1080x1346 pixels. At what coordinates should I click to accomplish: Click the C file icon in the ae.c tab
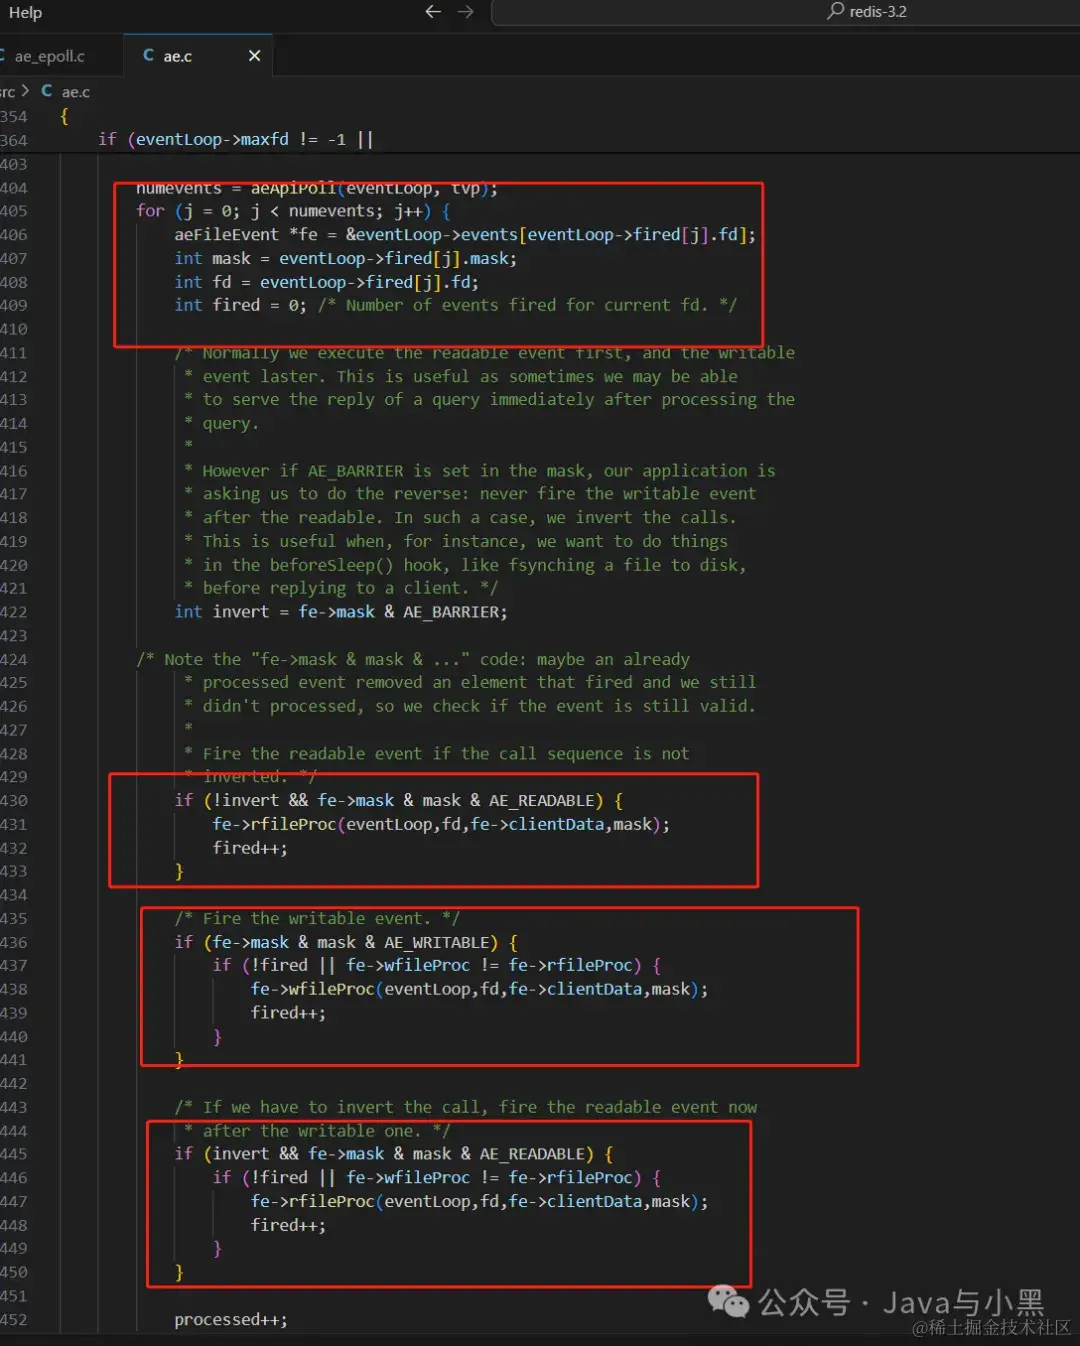click(149, 56)
